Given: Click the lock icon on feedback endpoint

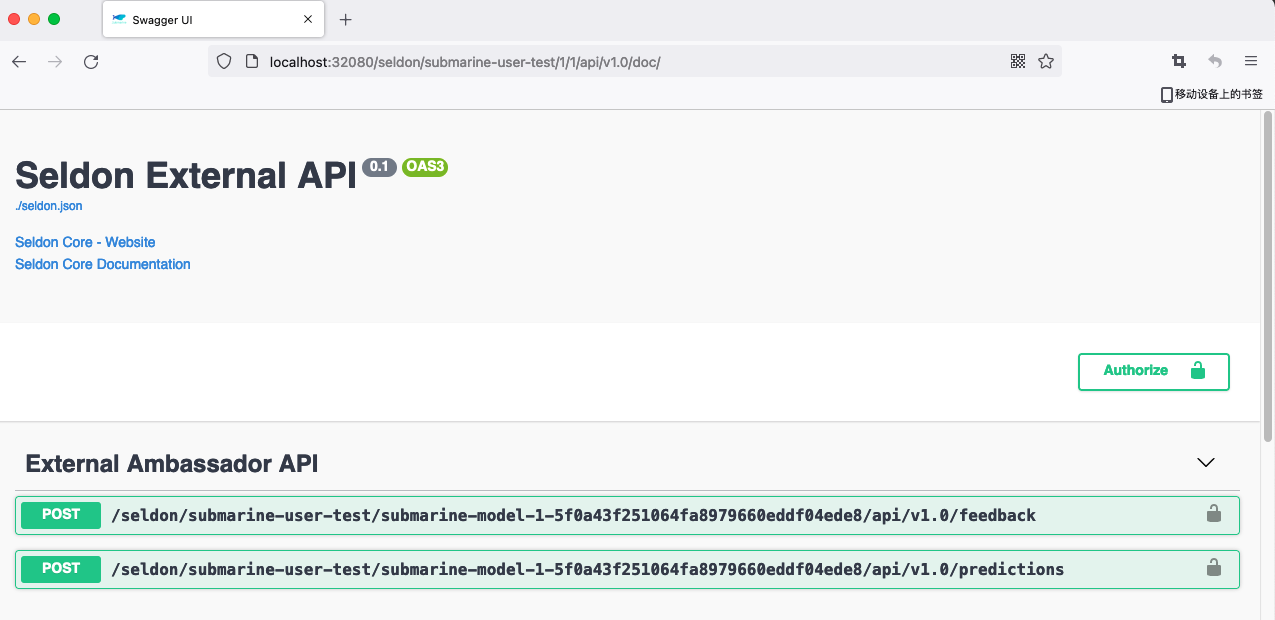Looking at the screenshot, I should pyautogui.click(x=1214, y=514).
